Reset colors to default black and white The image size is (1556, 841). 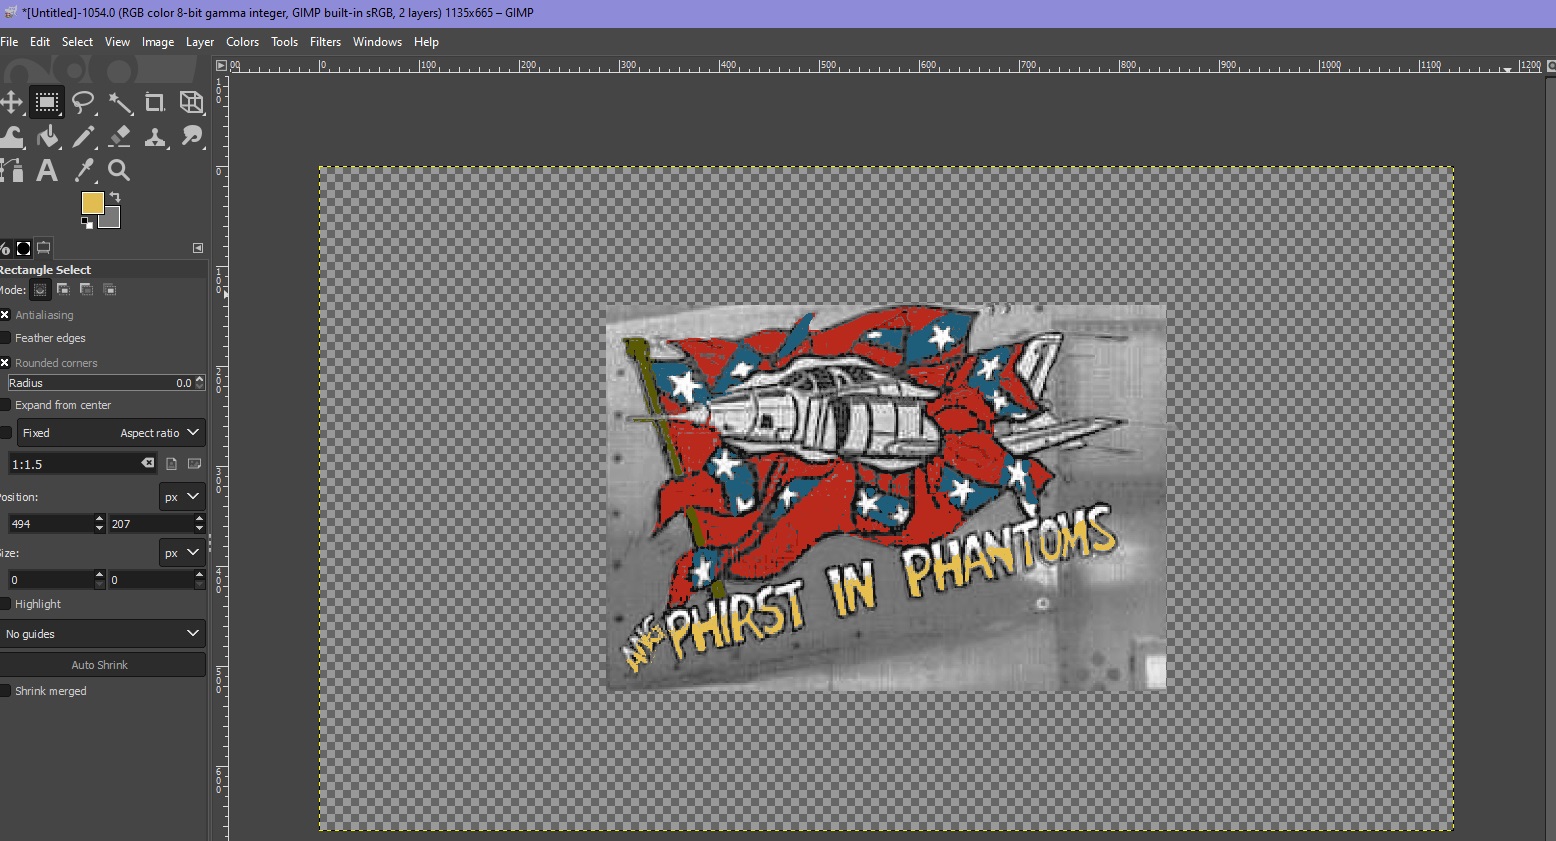87,223
